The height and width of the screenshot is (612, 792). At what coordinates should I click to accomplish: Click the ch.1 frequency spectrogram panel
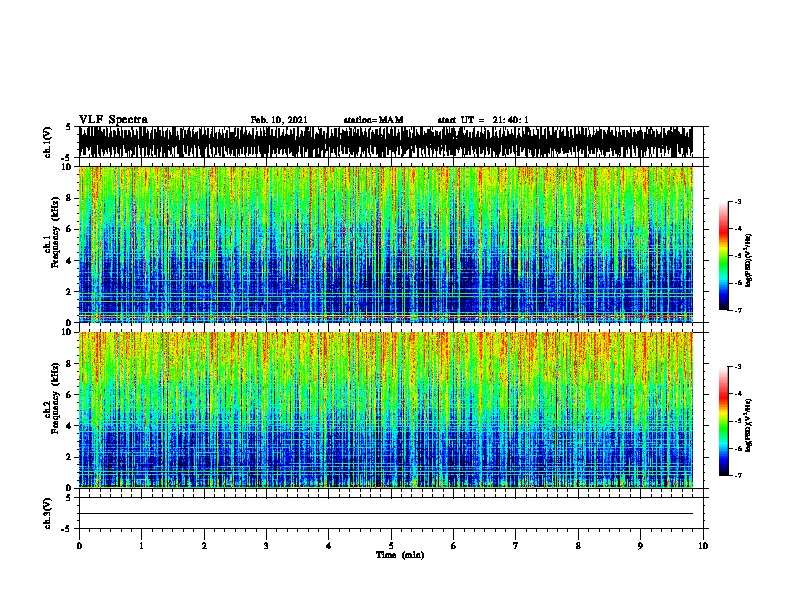(x=391, y=244)
